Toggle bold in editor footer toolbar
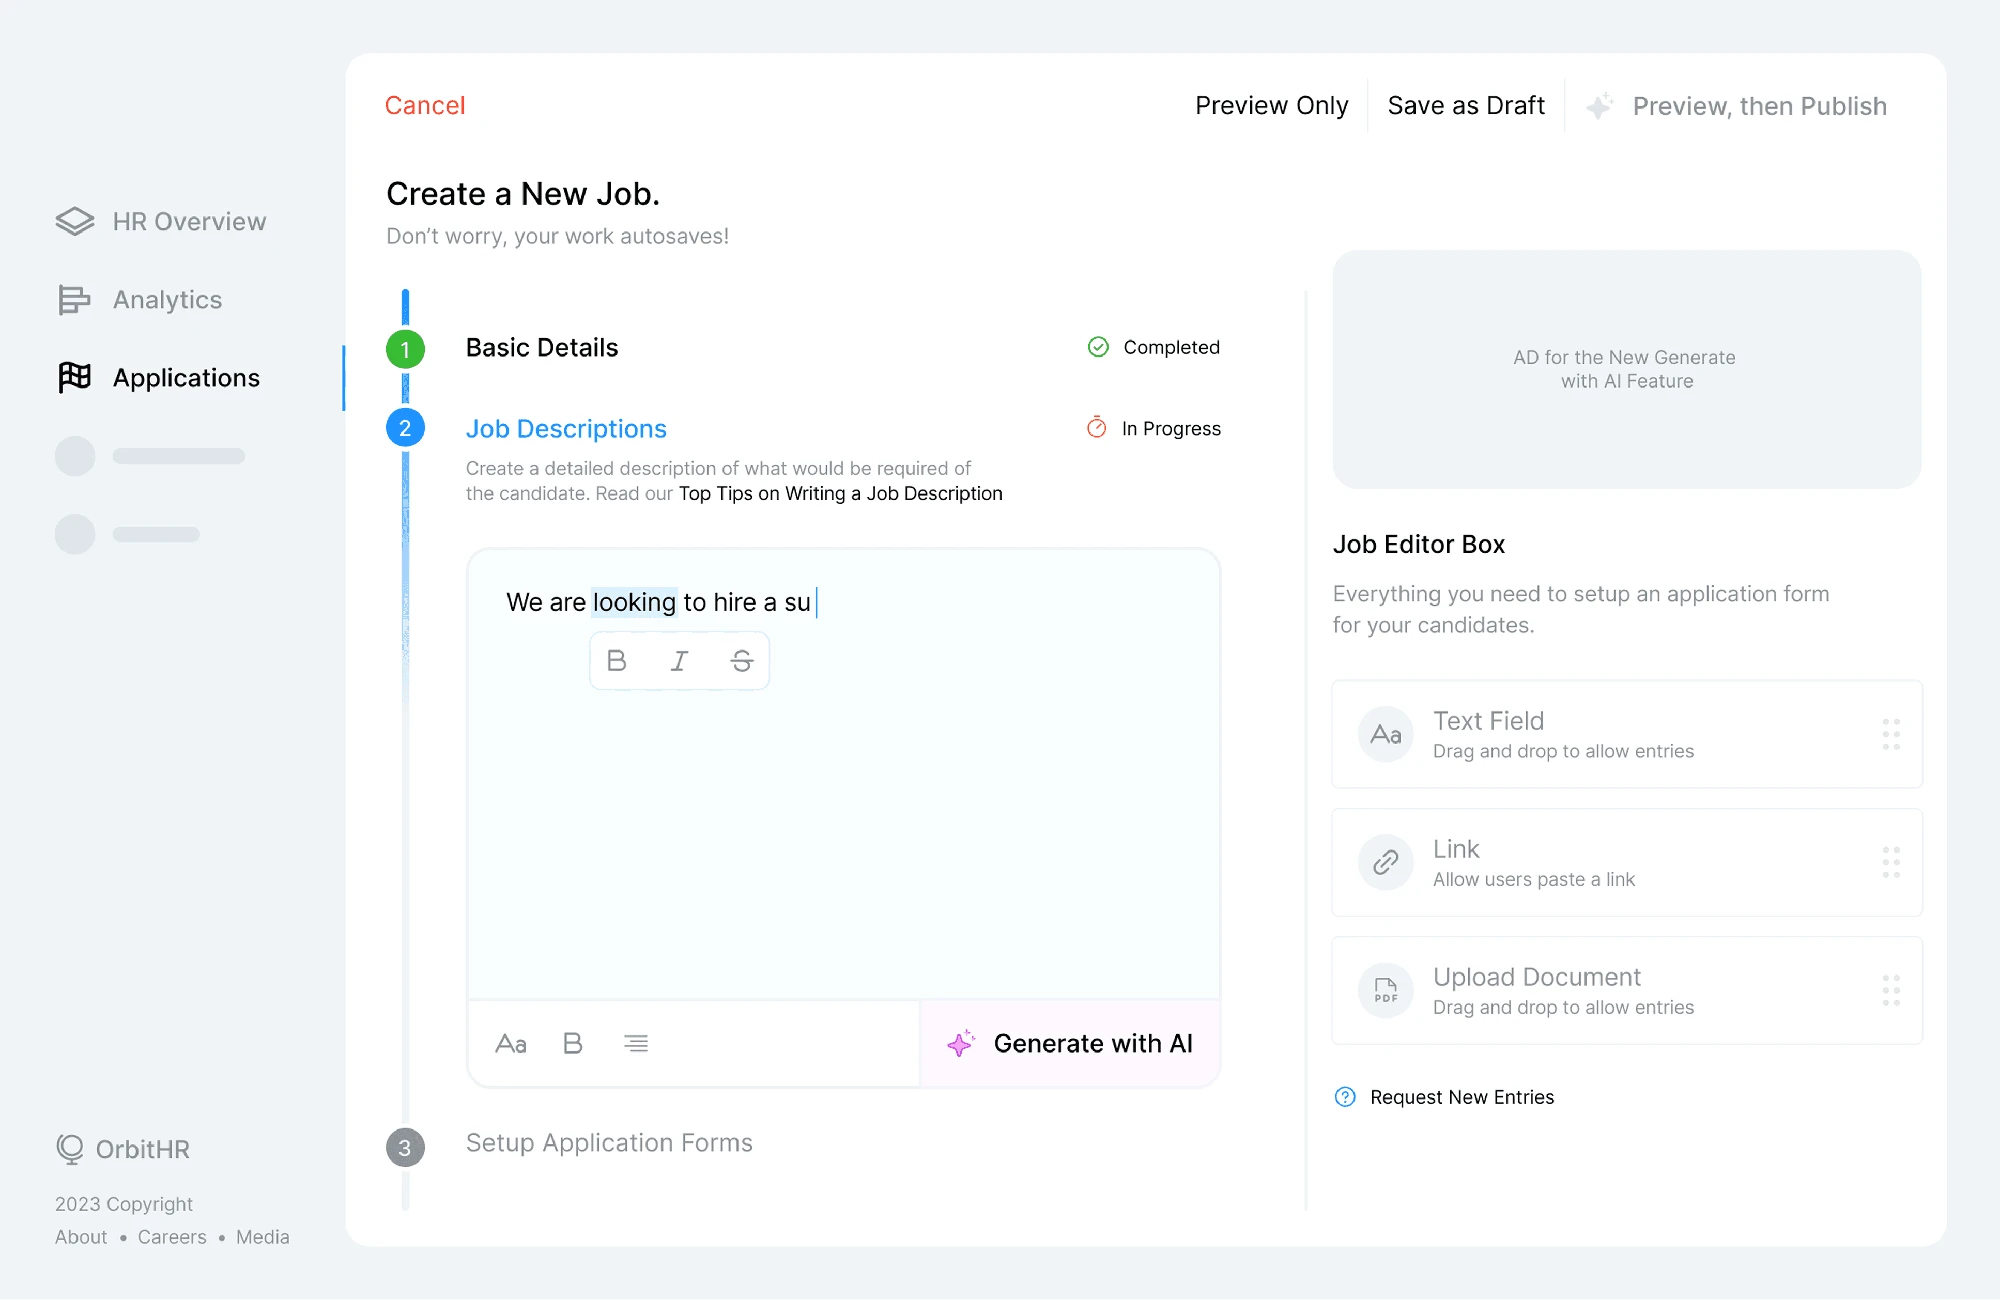 (x=572, y=1044)
